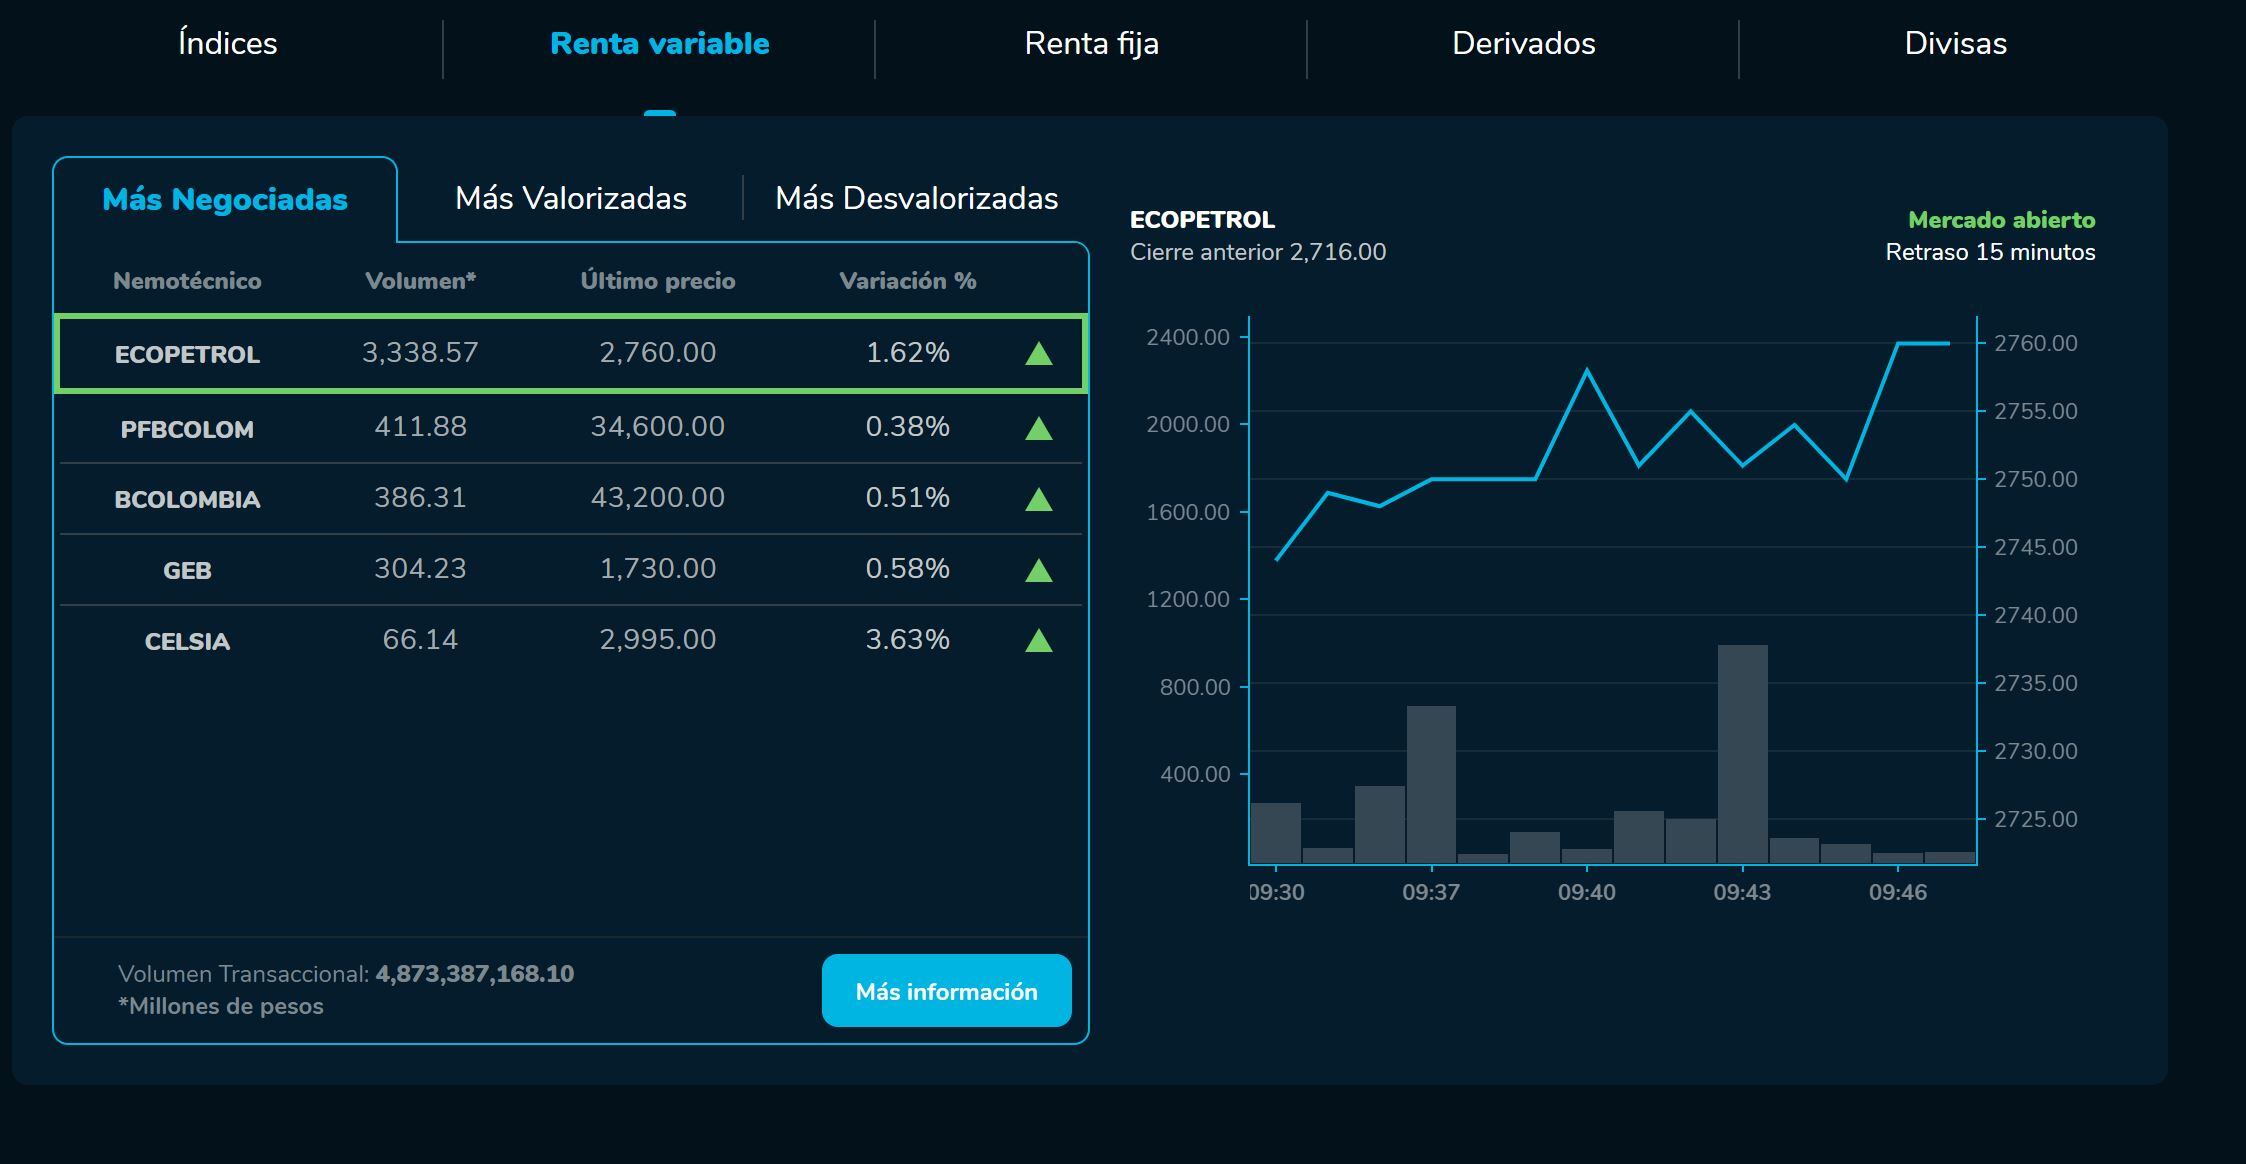Go to the Divisas tab
The image size is (2246, 1164).
click(1955, 44)
